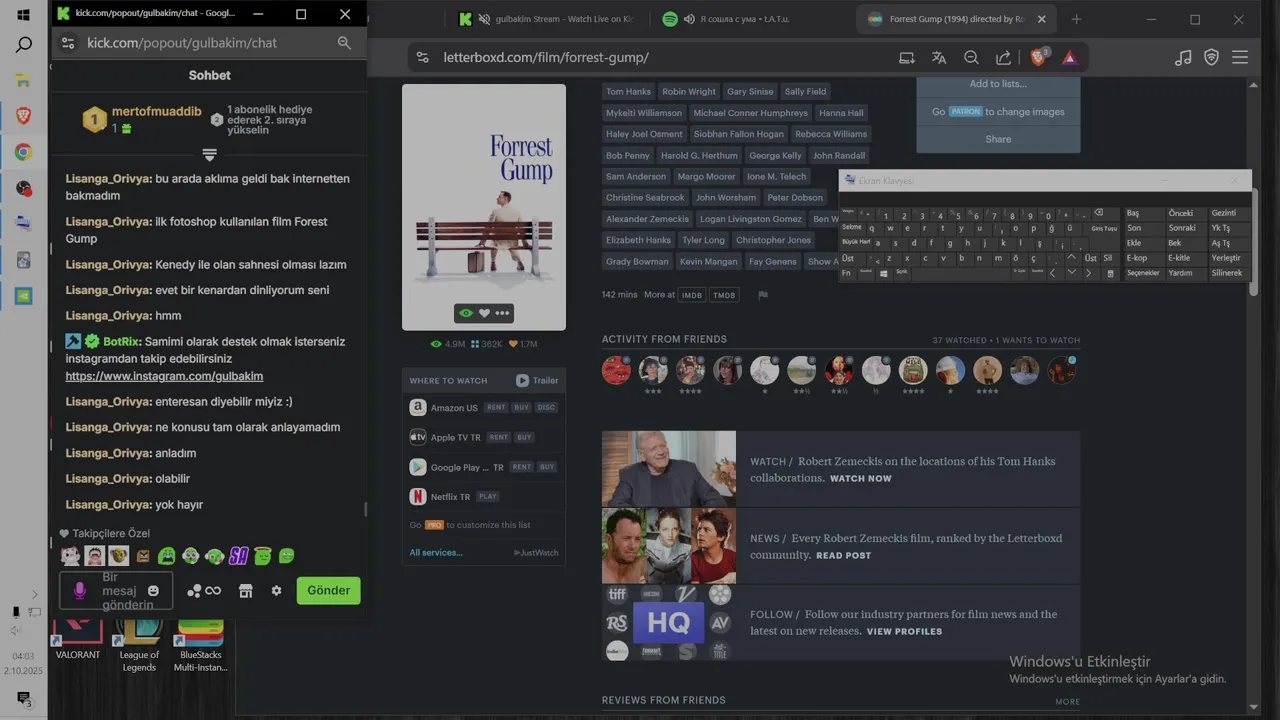Switch to the gulbakim Stream tab
This screenshot has width=1280, height=720.
pos(548,19)
